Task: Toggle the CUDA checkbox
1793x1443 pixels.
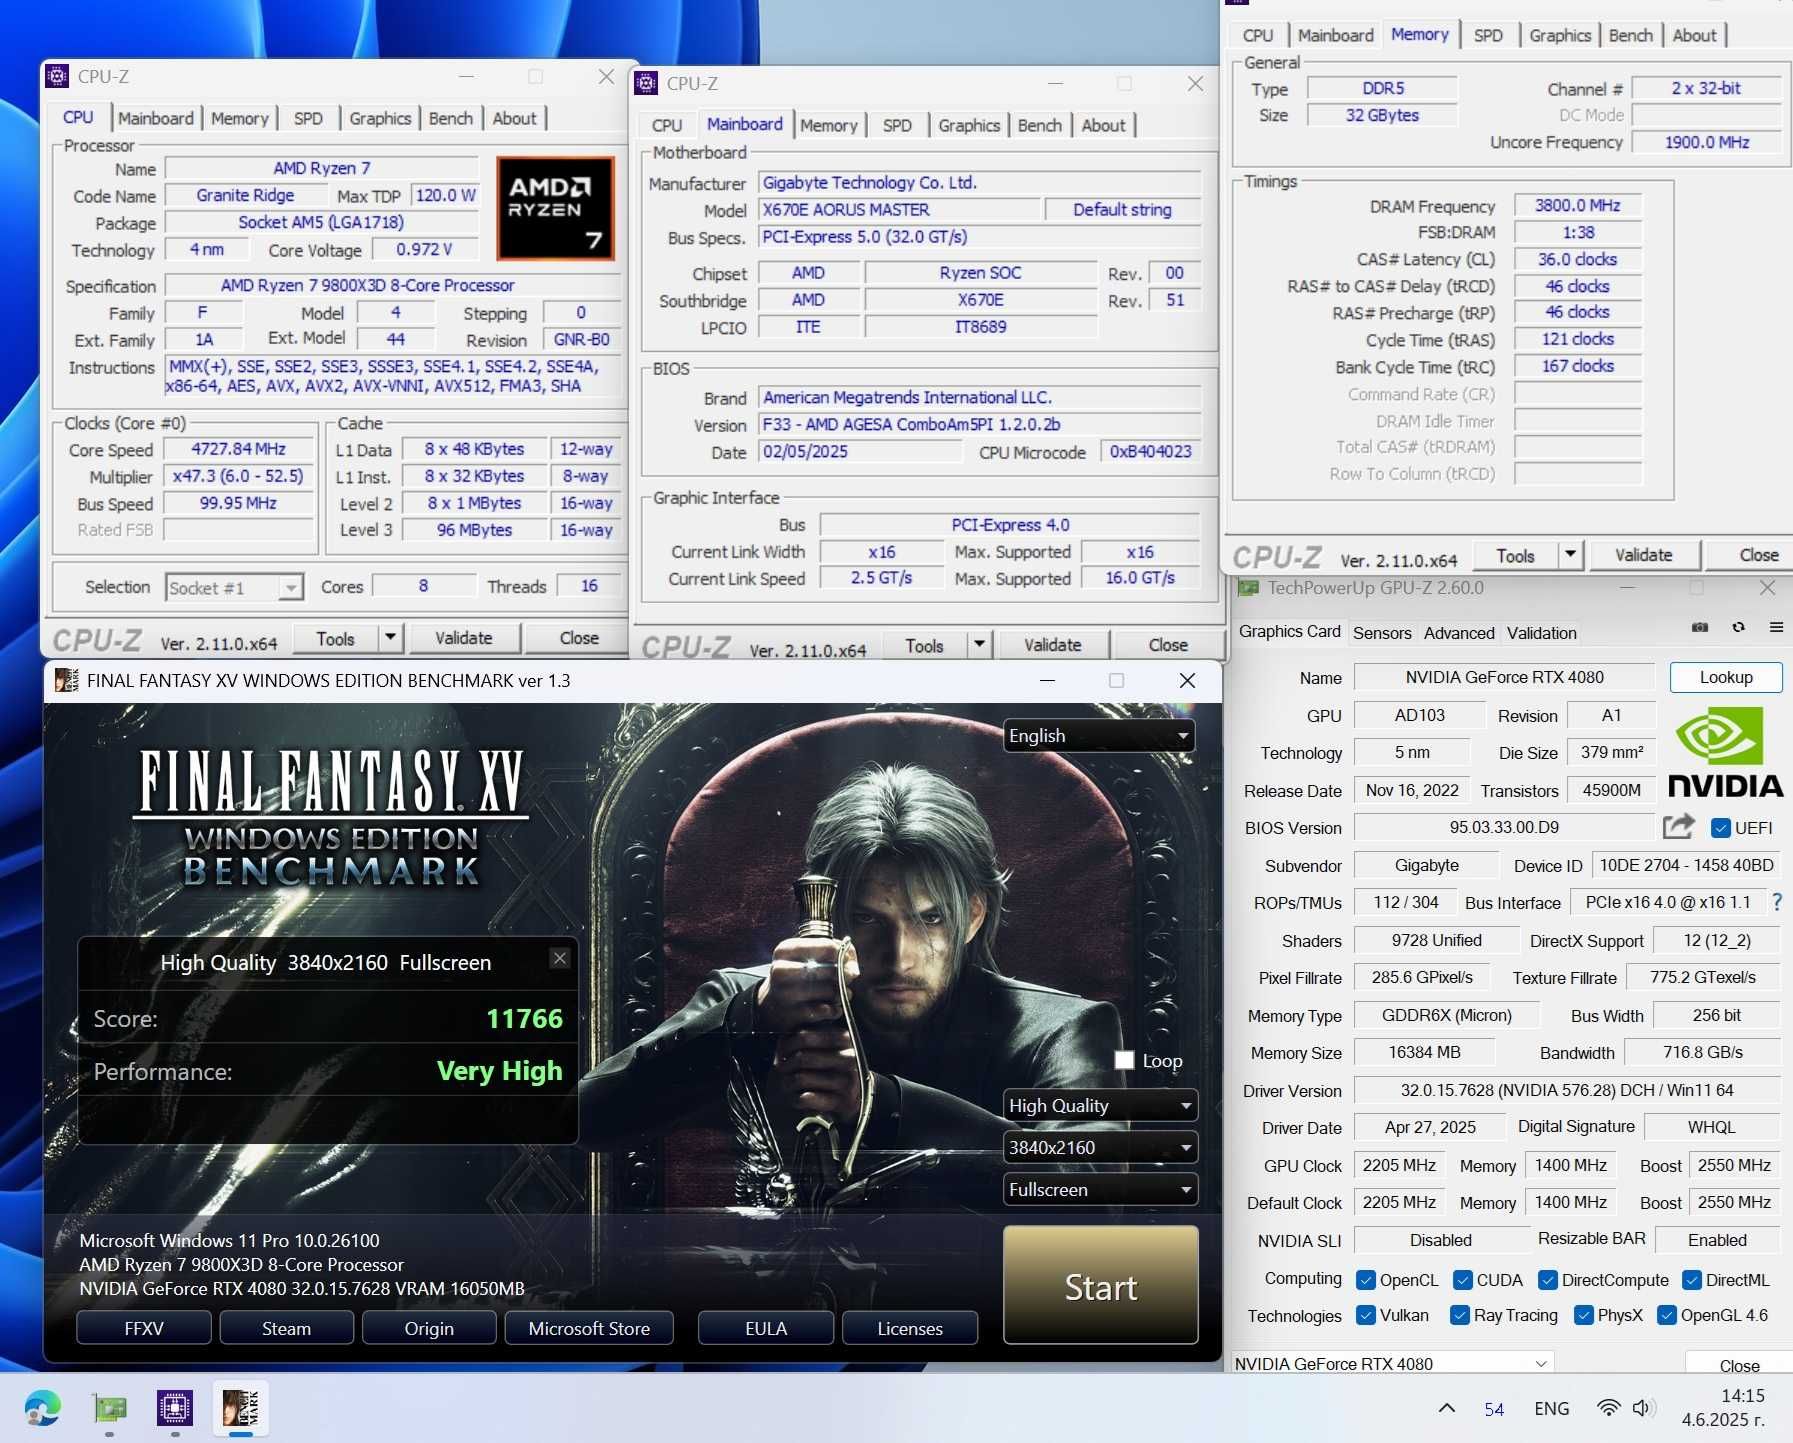Action: (x=1462, y=1280)
